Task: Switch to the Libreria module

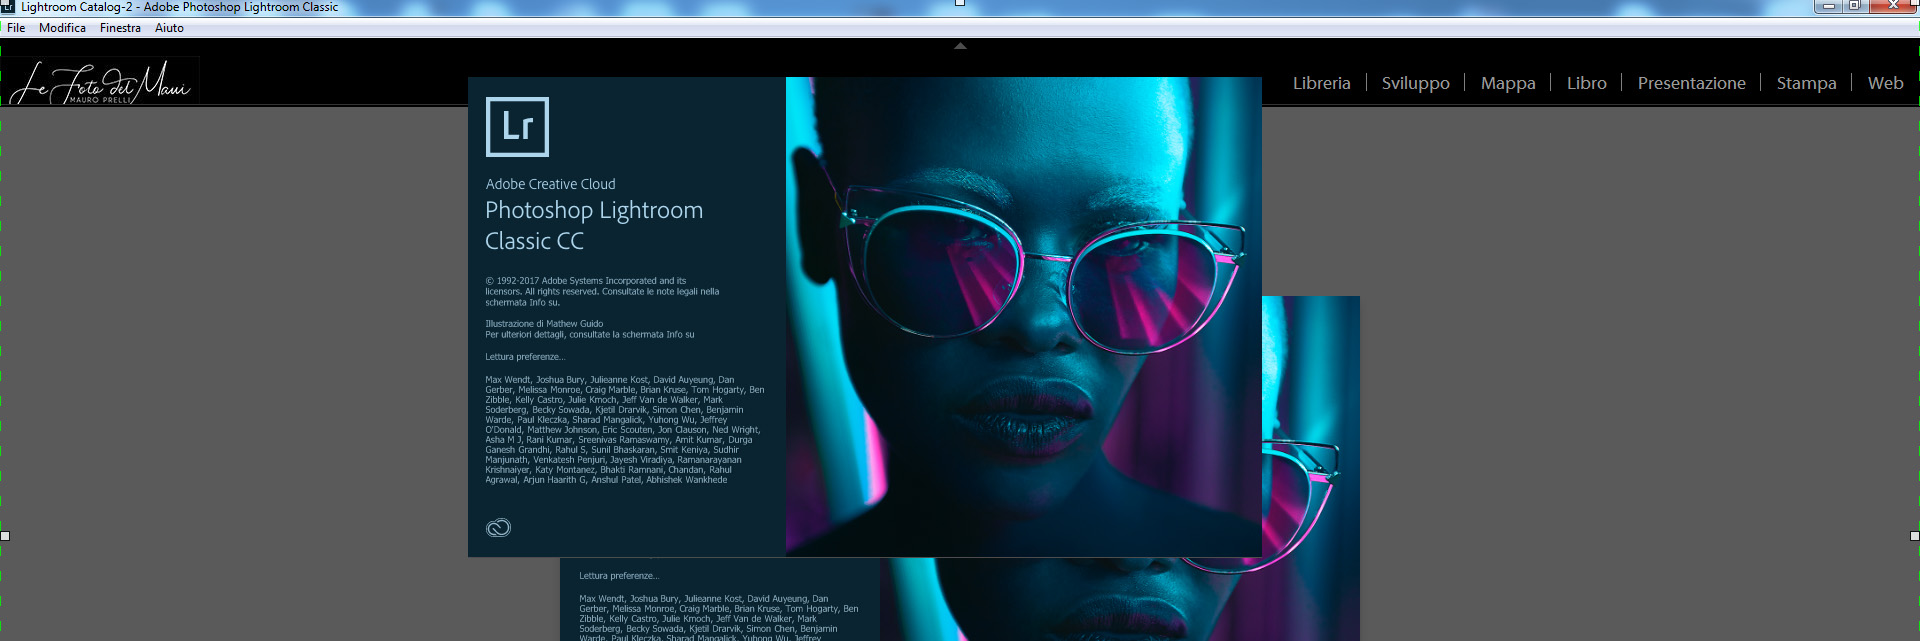Action: (x=1321, y=83)
